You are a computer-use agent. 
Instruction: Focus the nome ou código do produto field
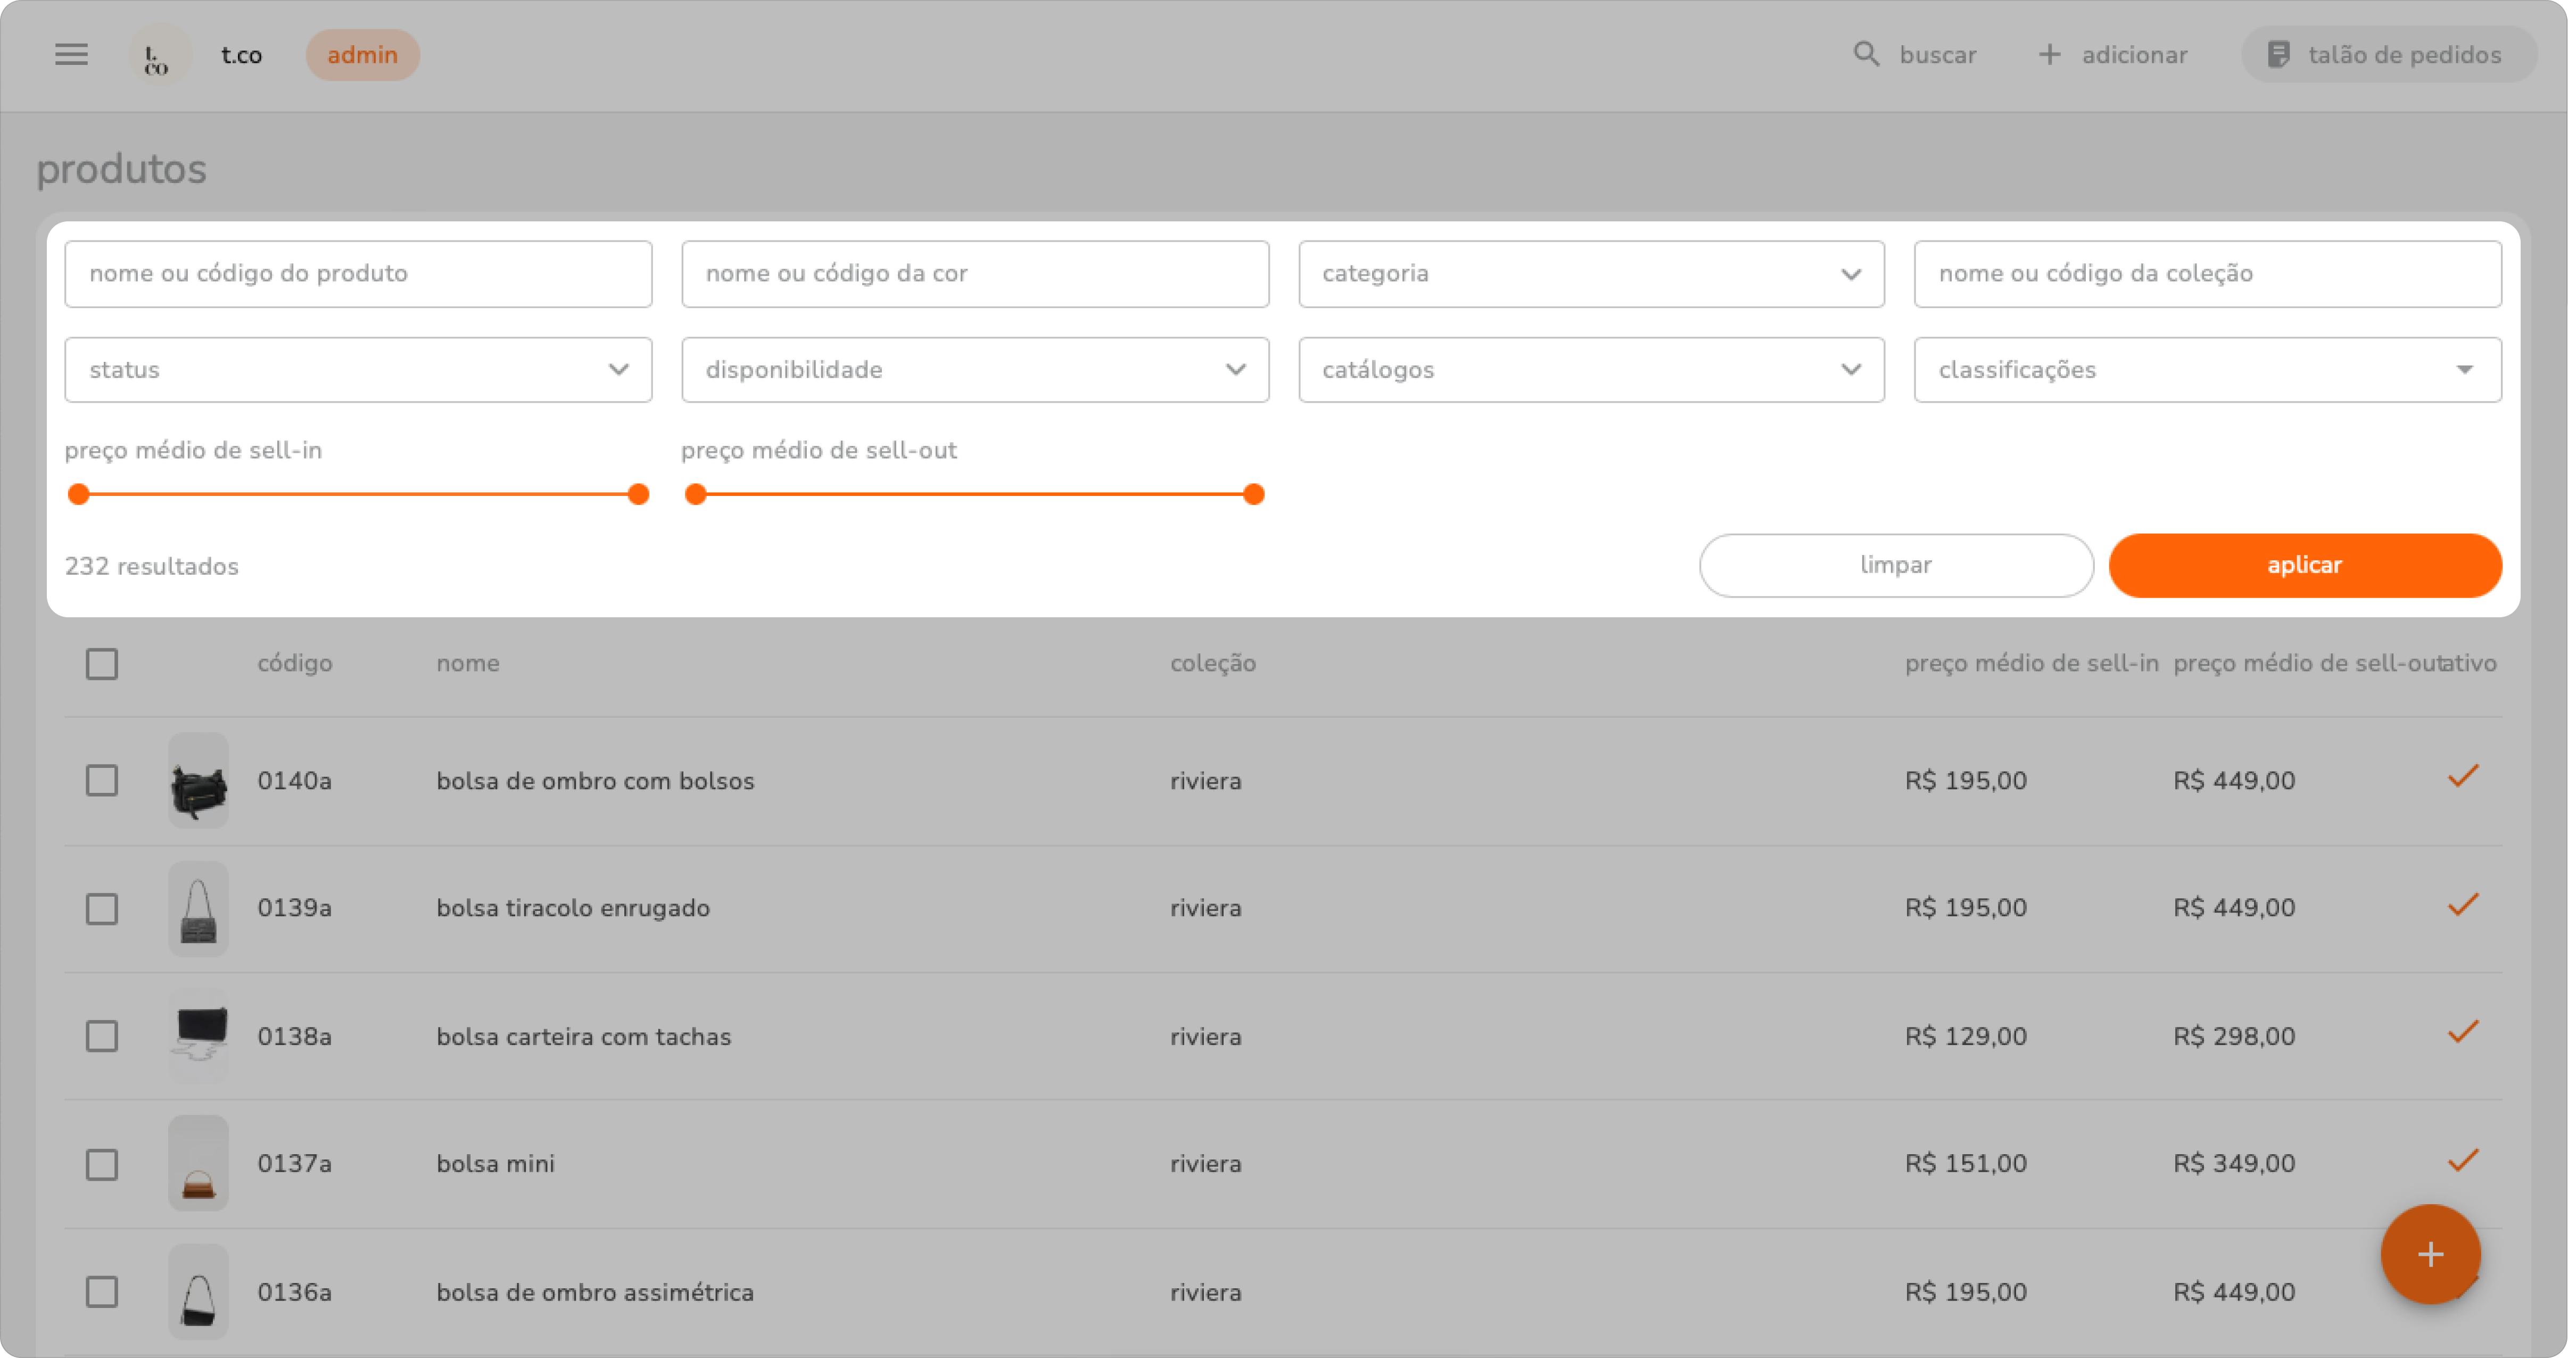[x=358, y=274]
